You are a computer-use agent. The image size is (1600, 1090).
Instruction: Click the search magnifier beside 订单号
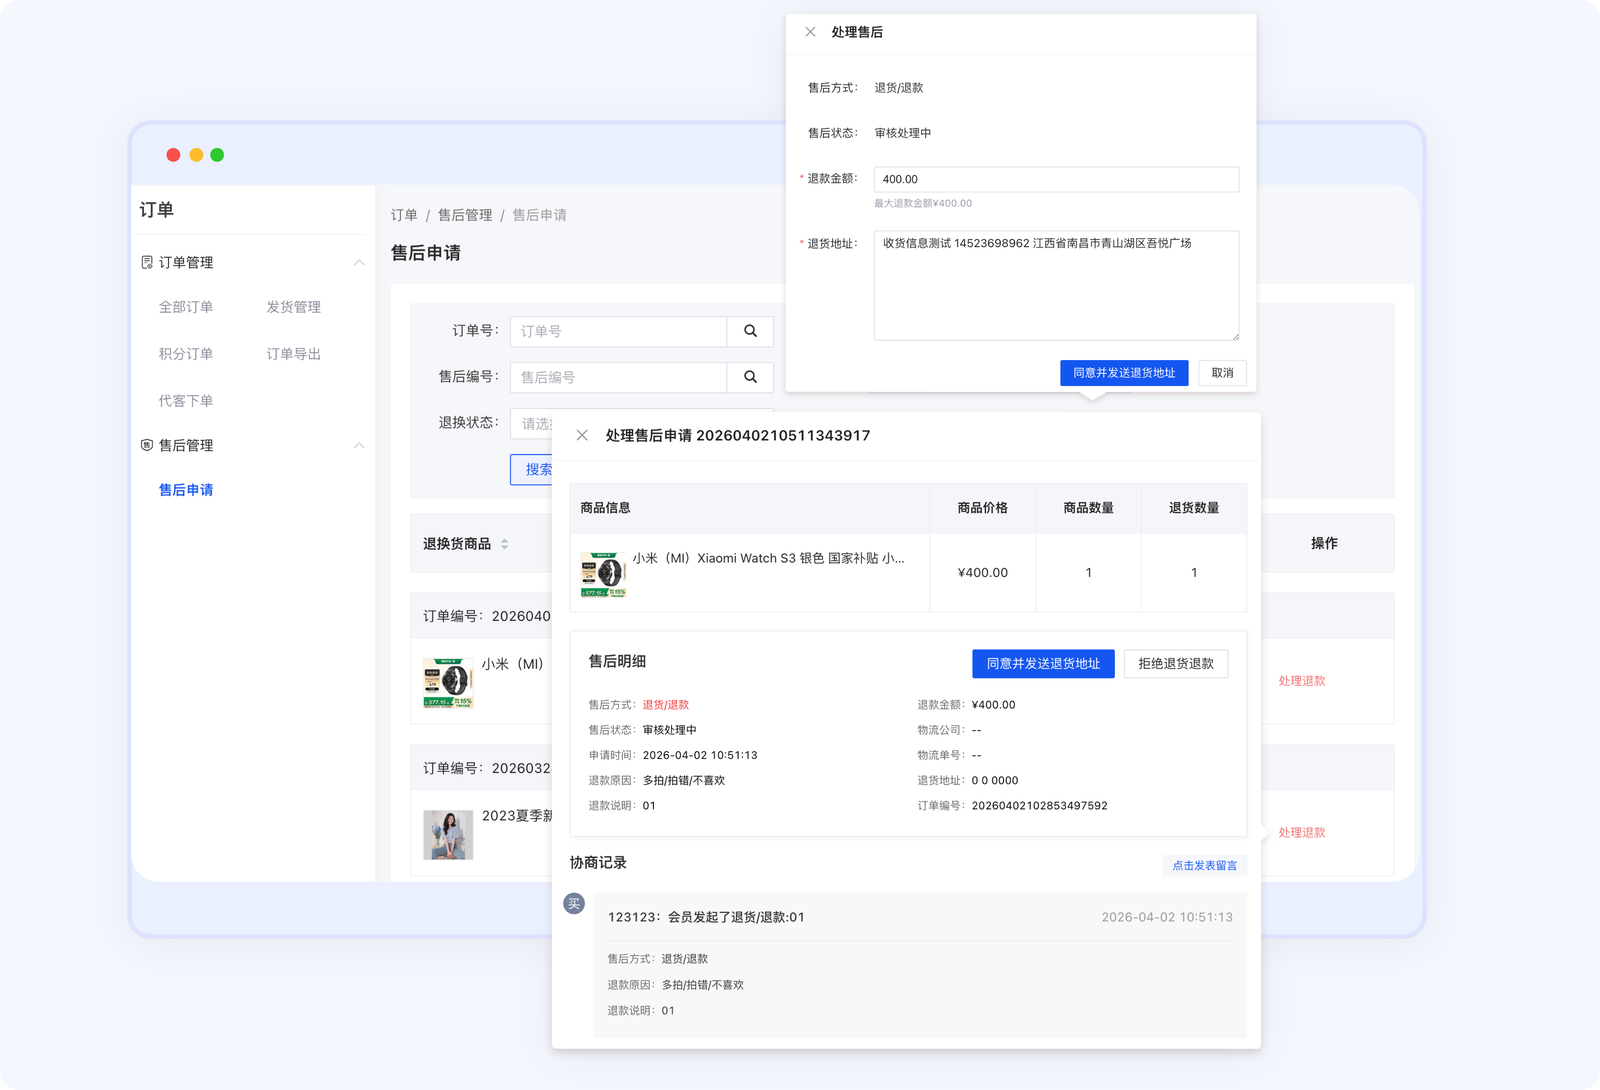(x=750, y=331)
